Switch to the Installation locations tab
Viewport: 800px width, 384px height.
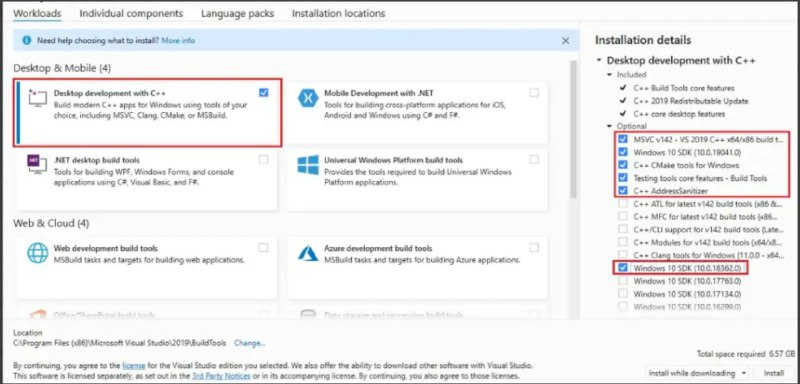(338, 13)
